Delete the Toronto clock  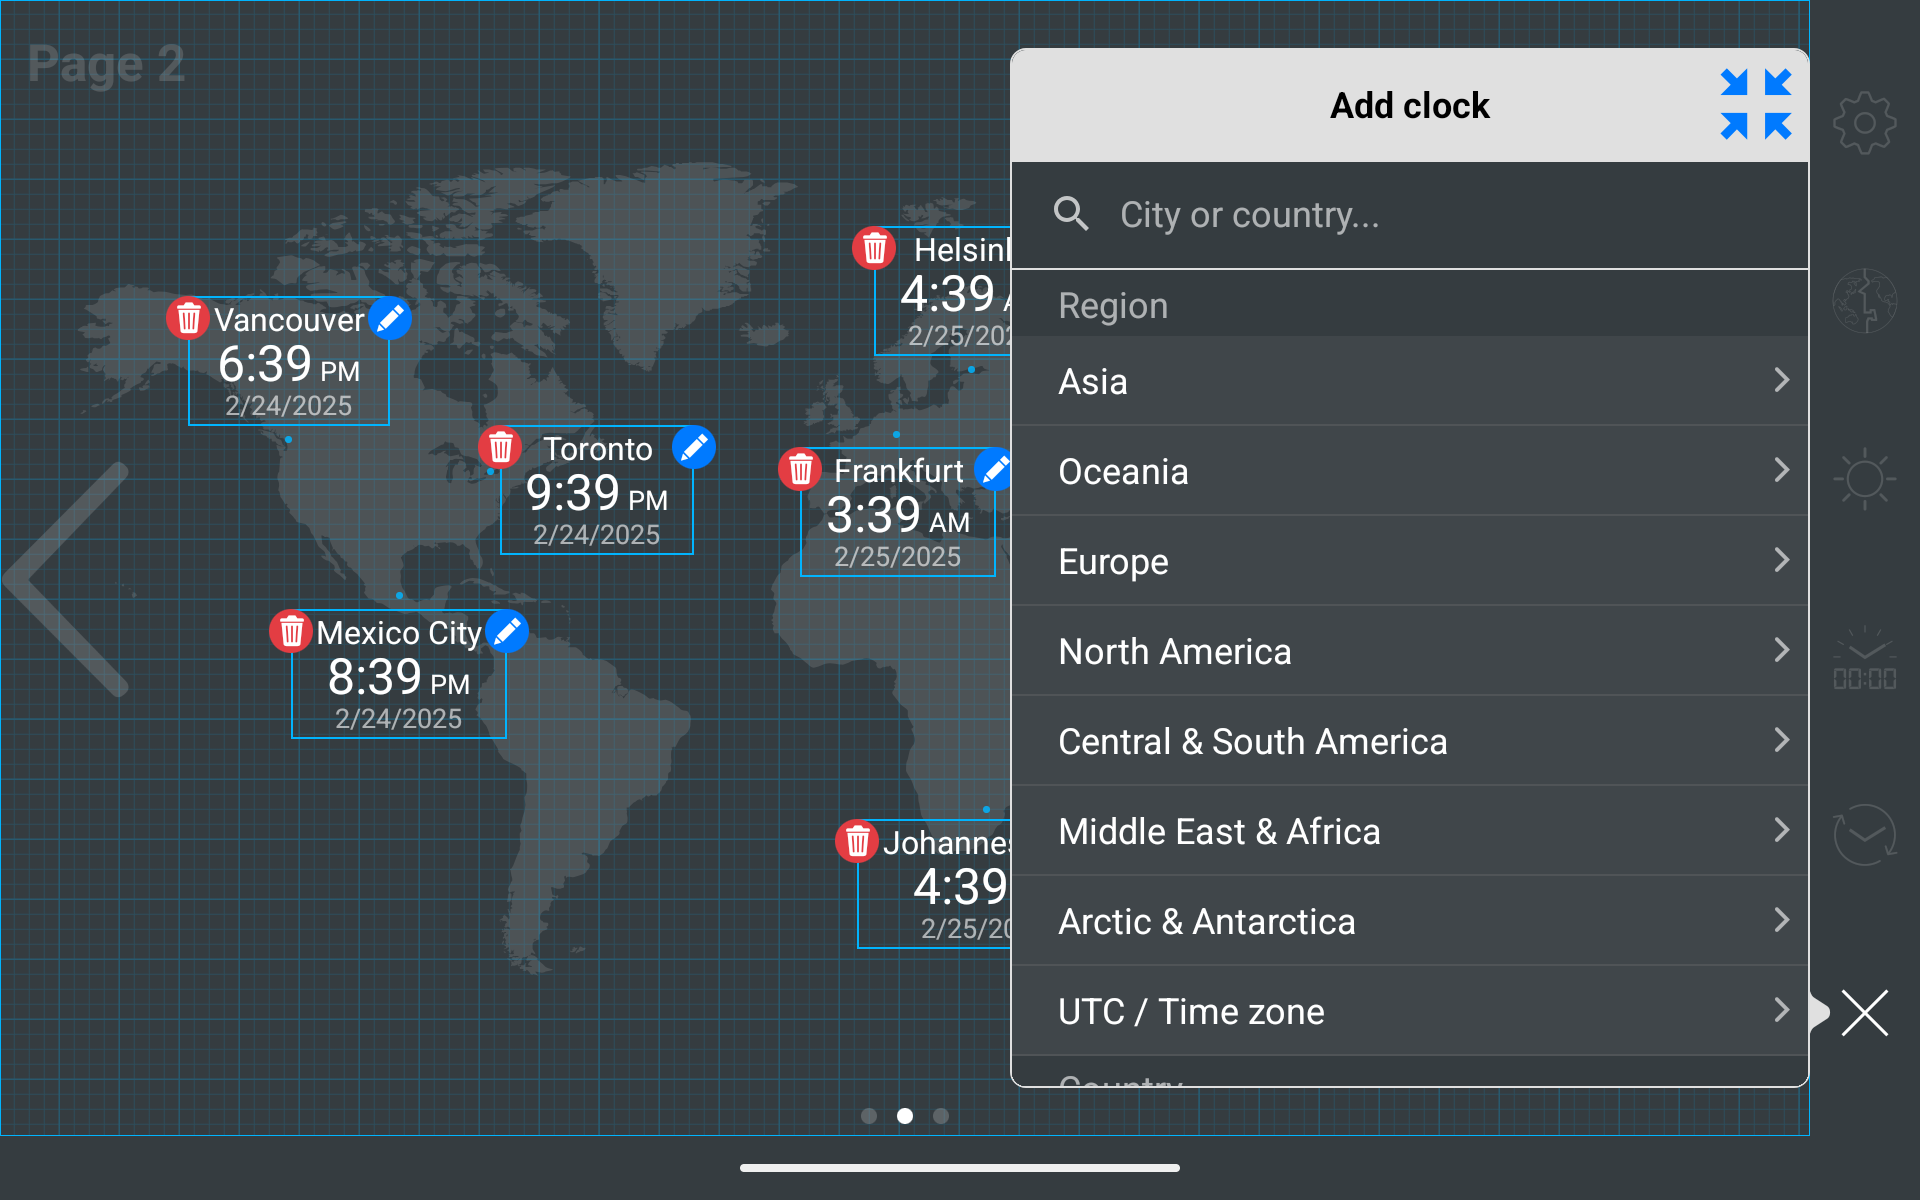[500, 448]
